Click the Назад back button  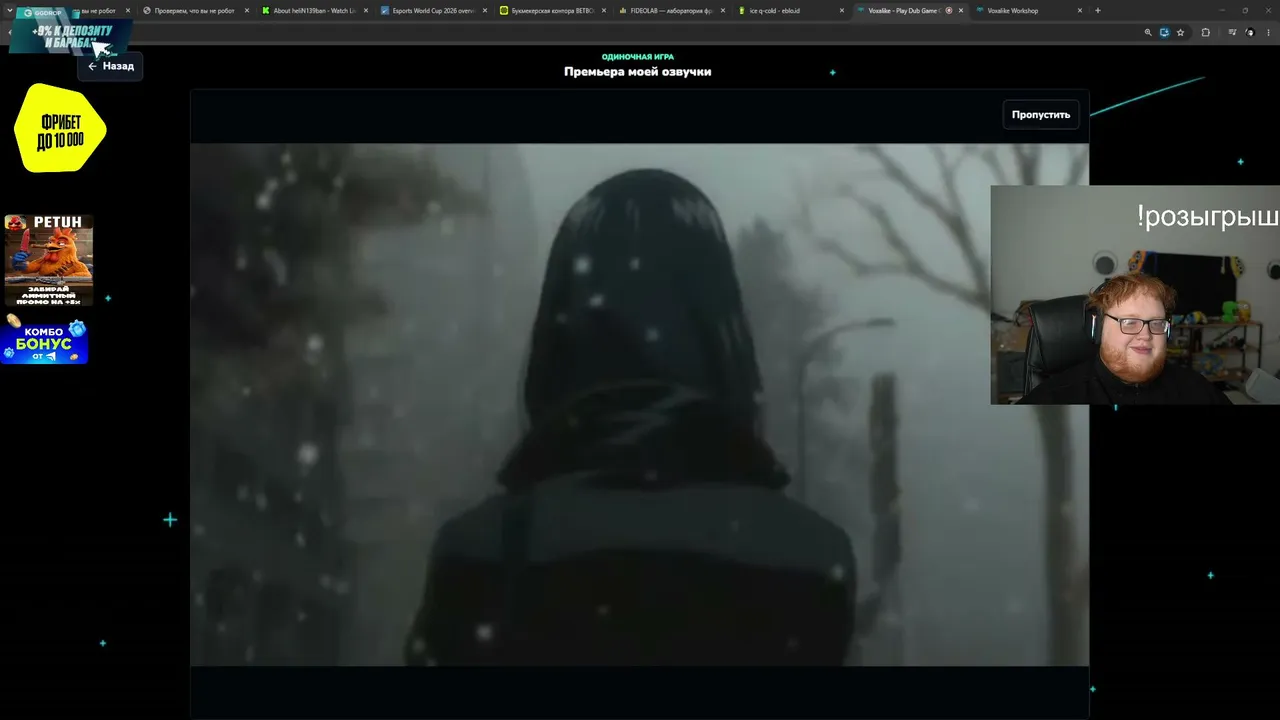click(x=110, y=66)
